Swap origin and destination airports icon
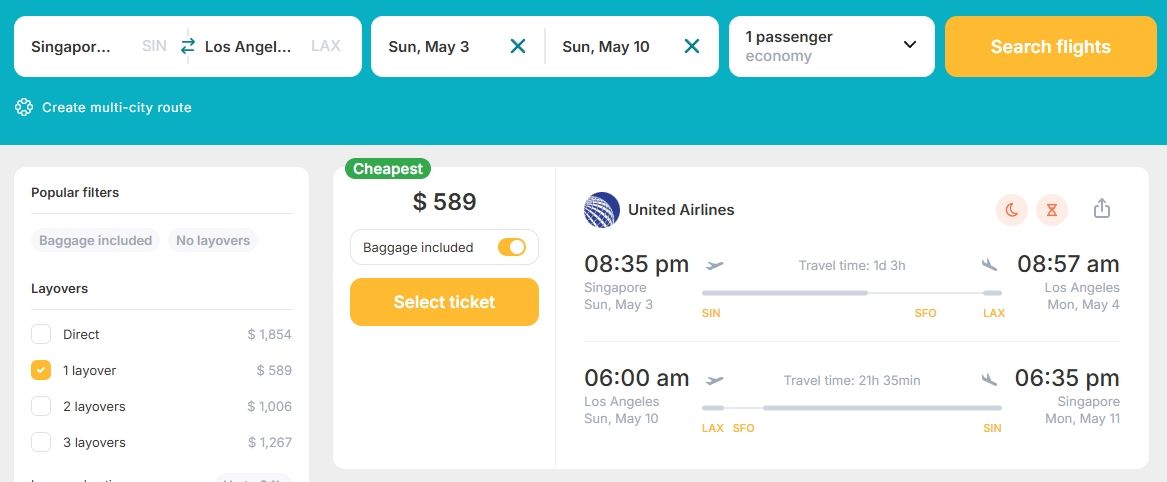Viewport: 1167px width, 482px height. click(188, 46)
